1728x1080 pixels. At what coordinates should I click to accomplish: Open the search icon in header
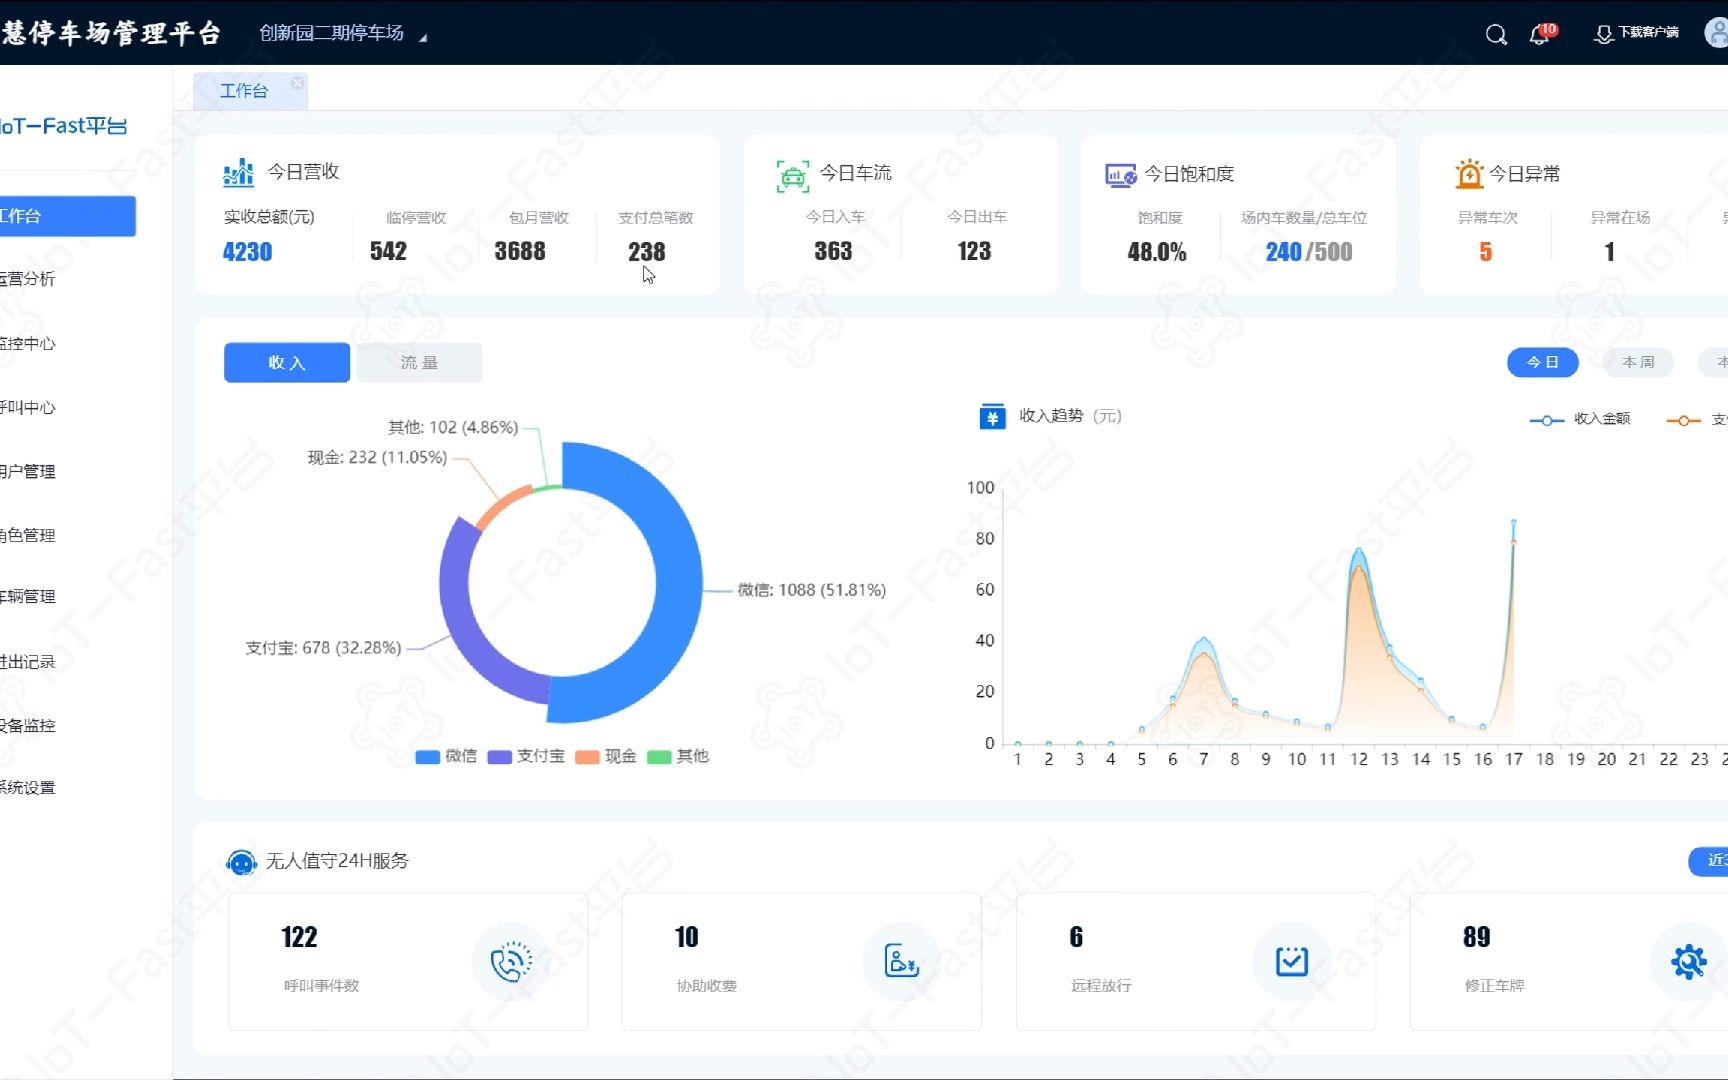click(1496, 35)
